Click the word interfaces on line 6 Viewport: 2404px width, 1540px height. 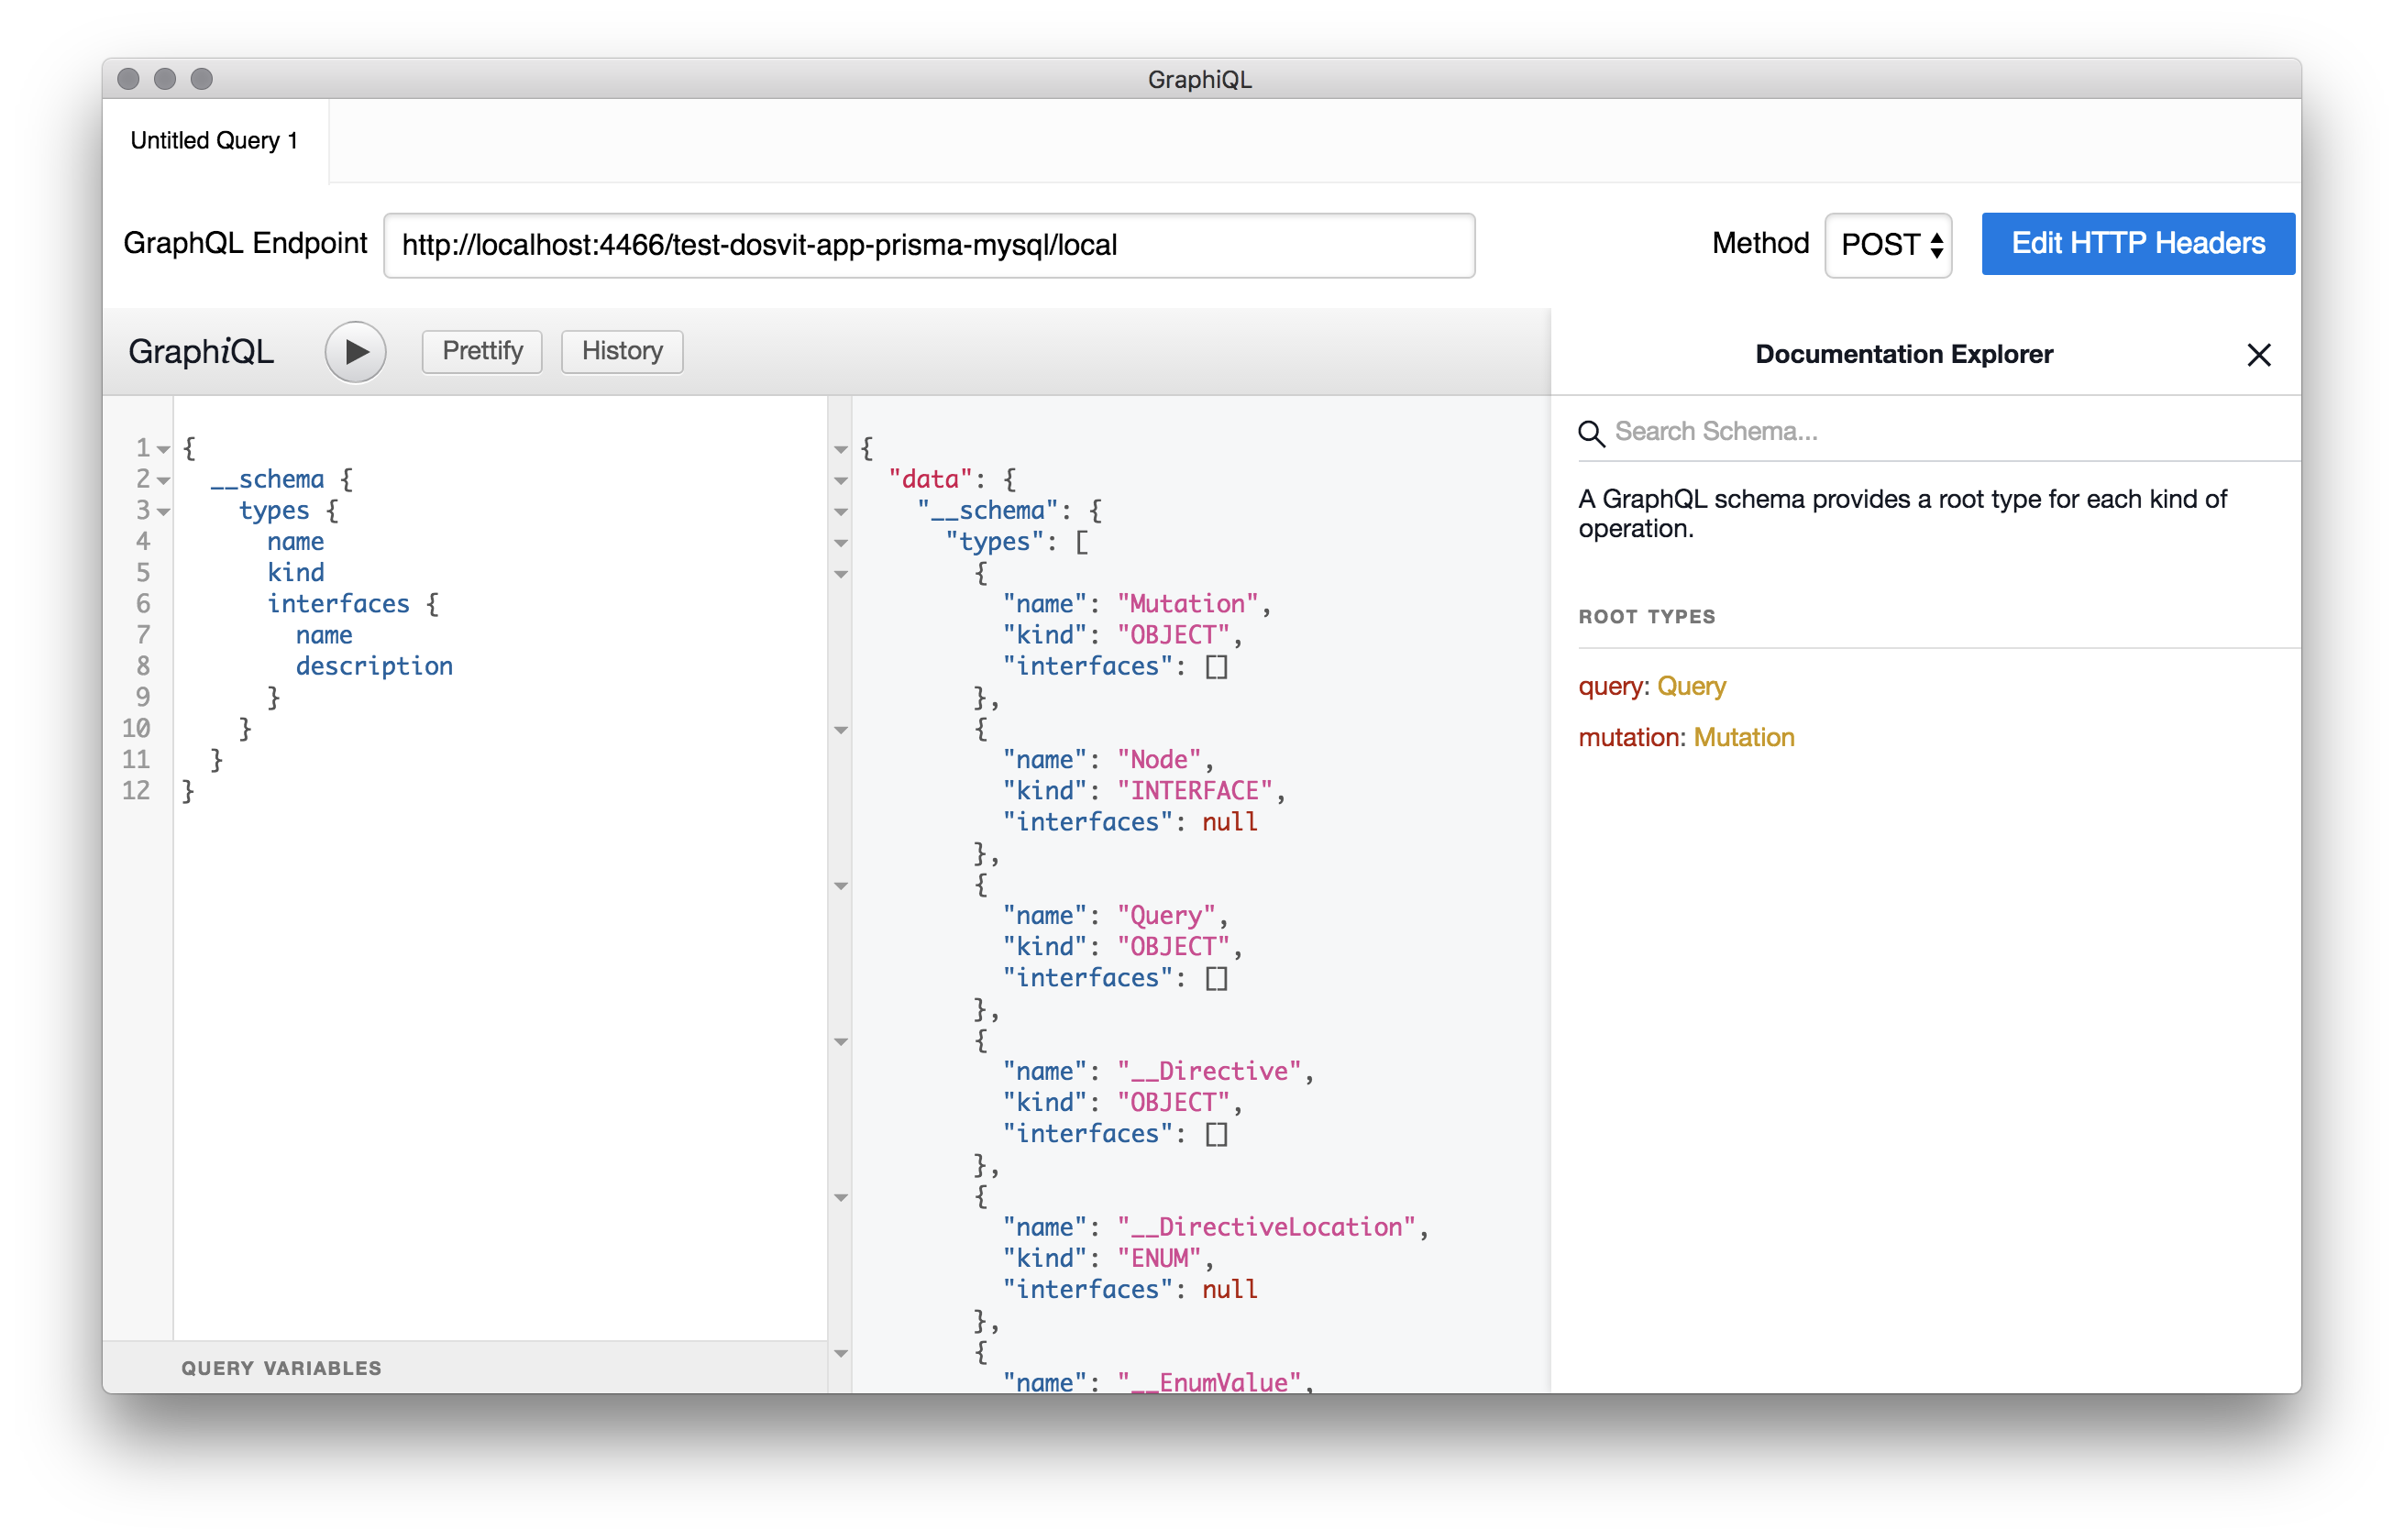(337, 603)
